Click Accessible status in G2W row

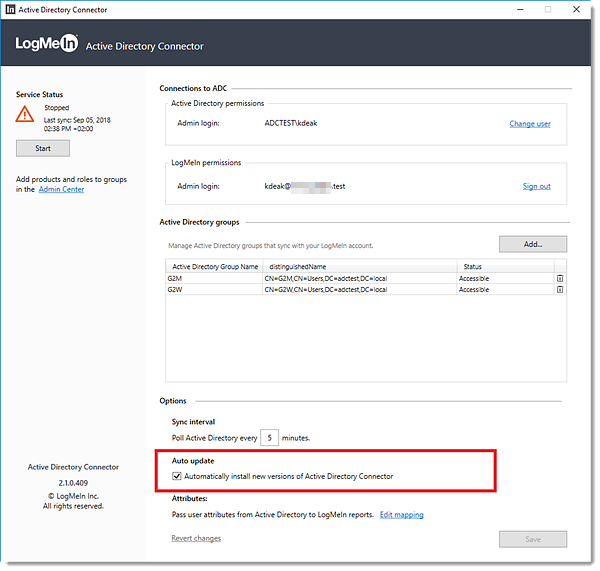click(505, 289)
